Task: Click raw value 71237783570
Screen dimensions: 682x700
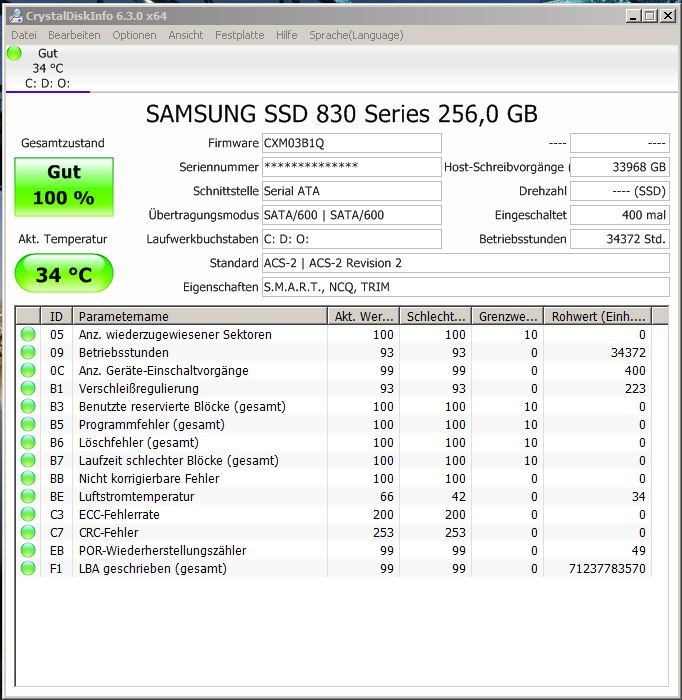Action: 607,569
